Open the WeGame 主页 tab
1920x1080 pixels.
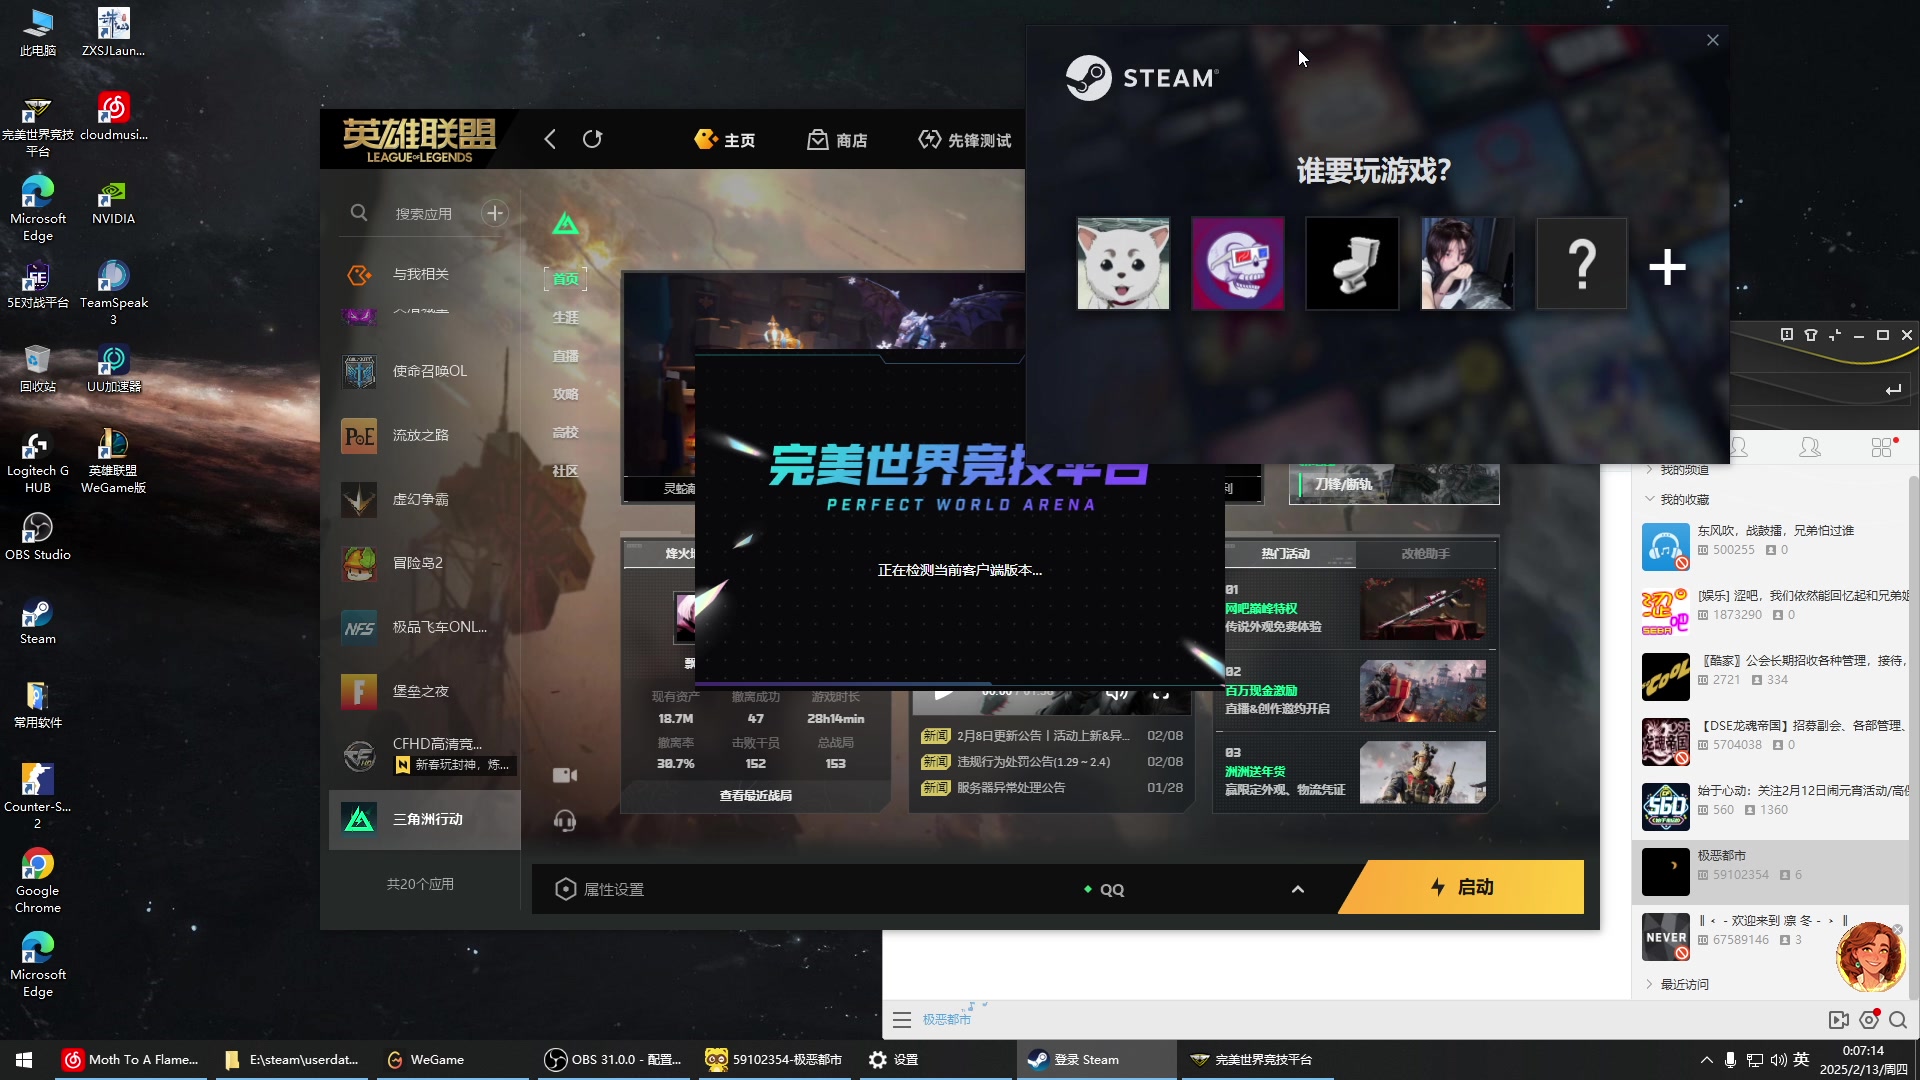725,140
